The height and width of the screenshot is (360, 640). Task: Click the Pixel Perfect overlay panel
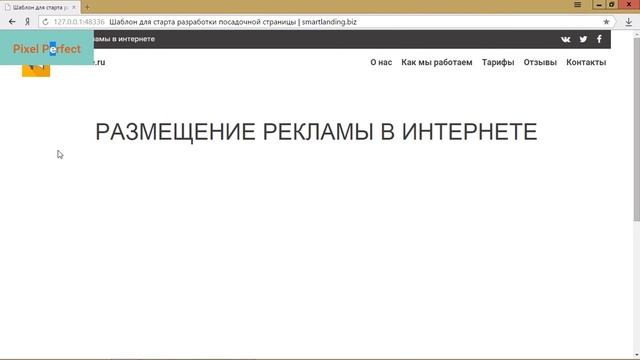(x=47, y=48)
